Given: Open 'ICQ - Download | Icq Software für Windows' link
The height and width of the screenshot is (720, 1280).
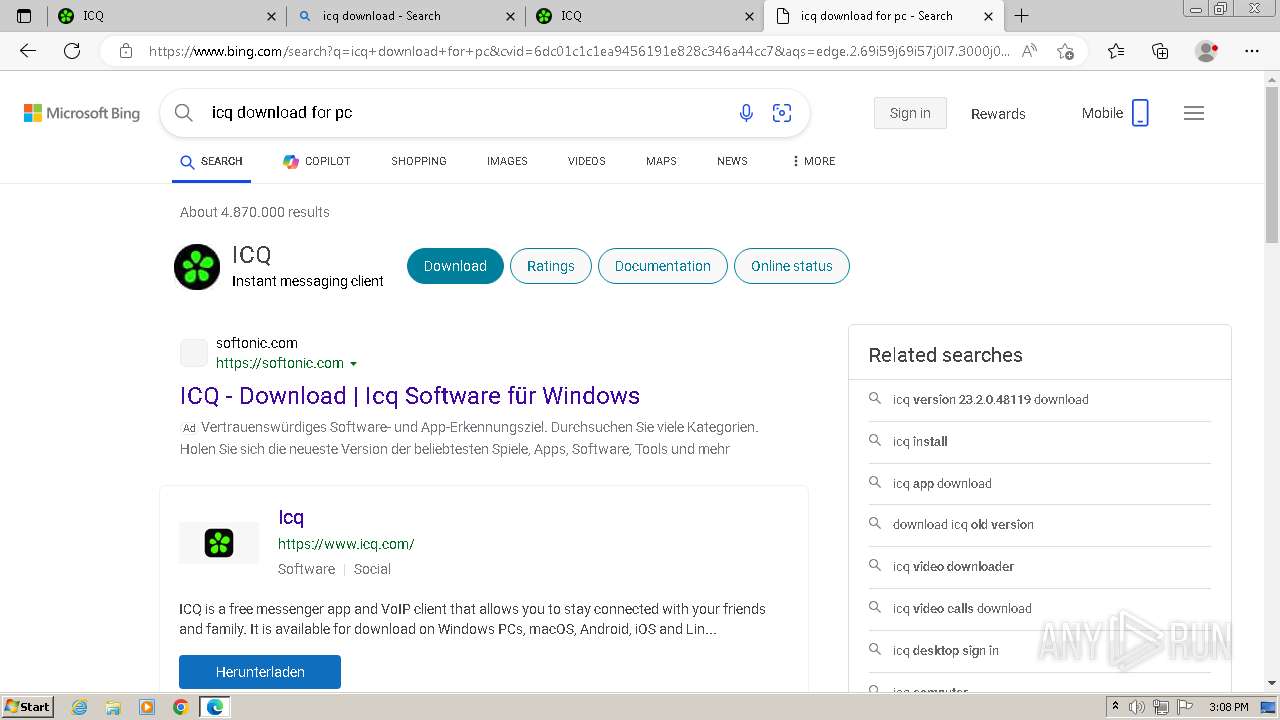Looking at the screenshot, I should 410,396.
